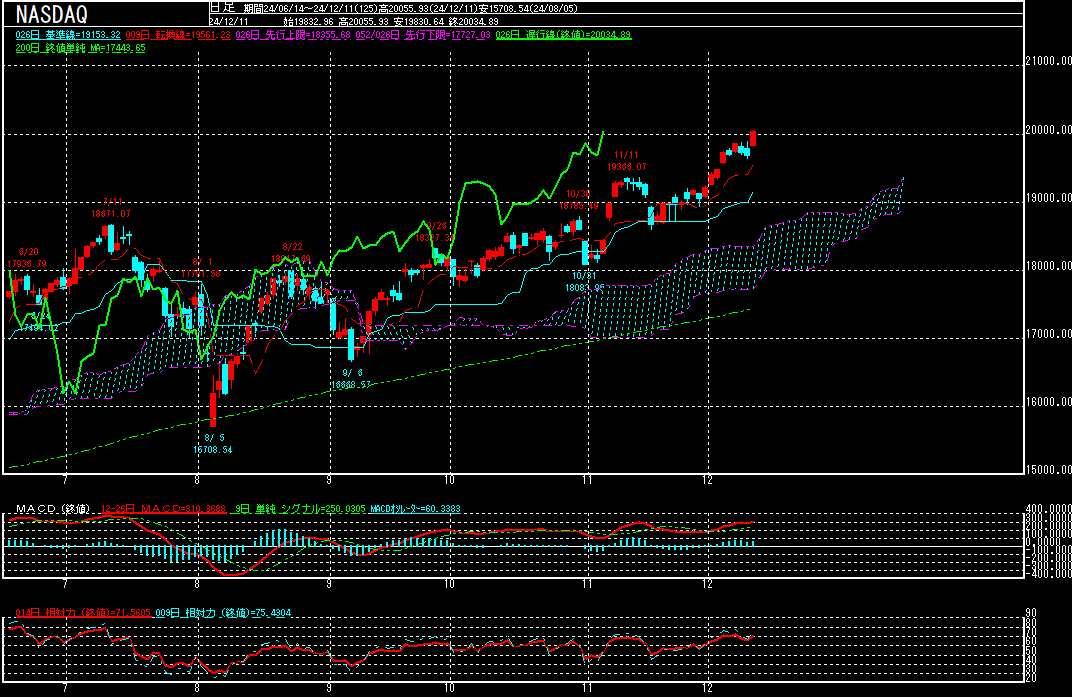1076x699 pixels.
Task: Click the latest red candlestick near 20000
Action: (753, 138)
